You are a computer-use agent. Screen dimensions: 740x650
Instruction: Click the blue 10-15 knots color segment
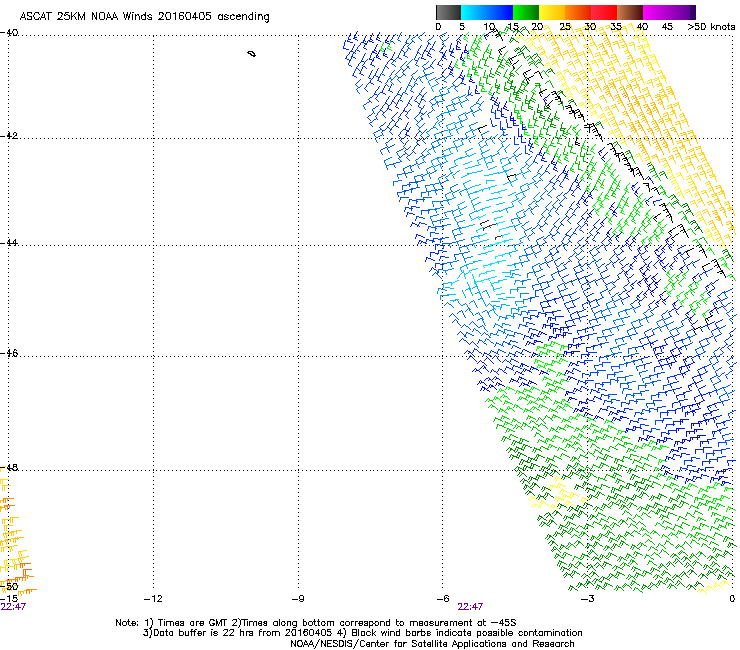(x=500, y=12)
